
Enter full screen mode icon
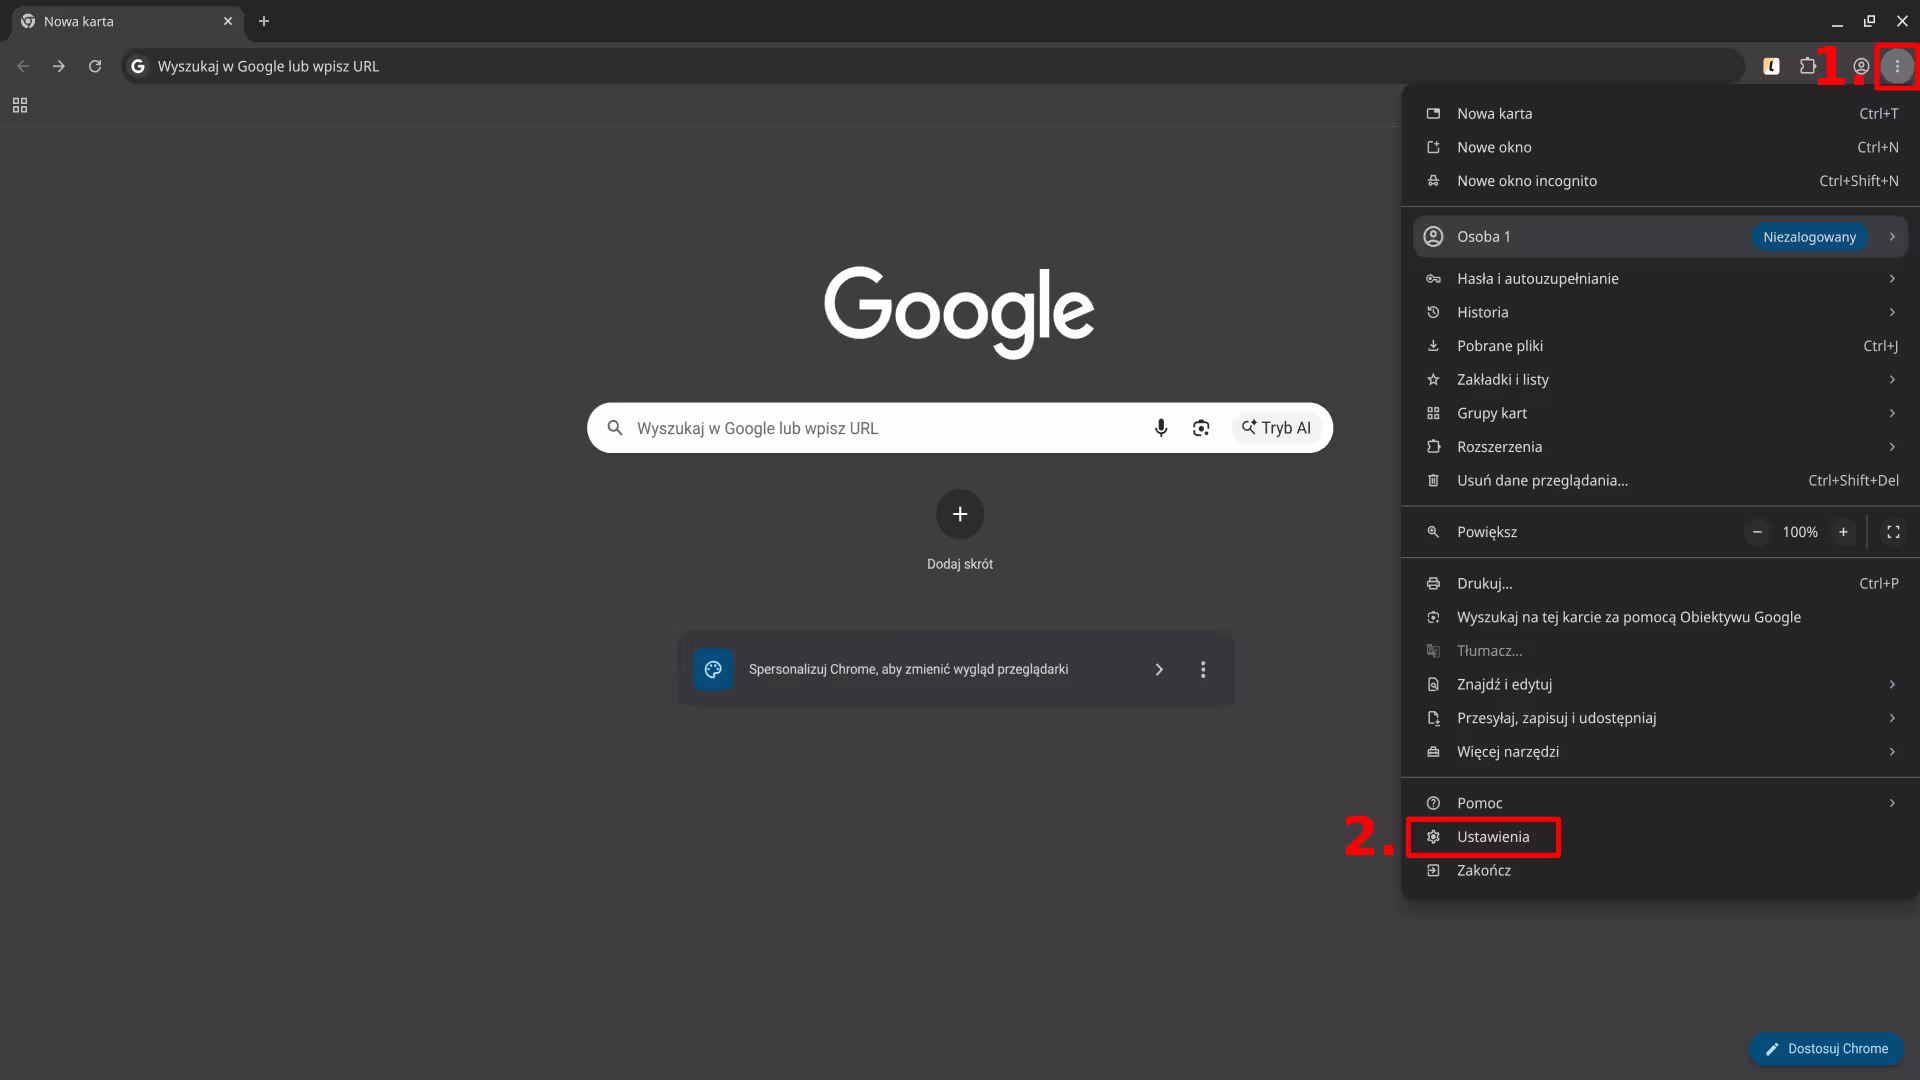pyautogui.click(x=1893, y=532)
